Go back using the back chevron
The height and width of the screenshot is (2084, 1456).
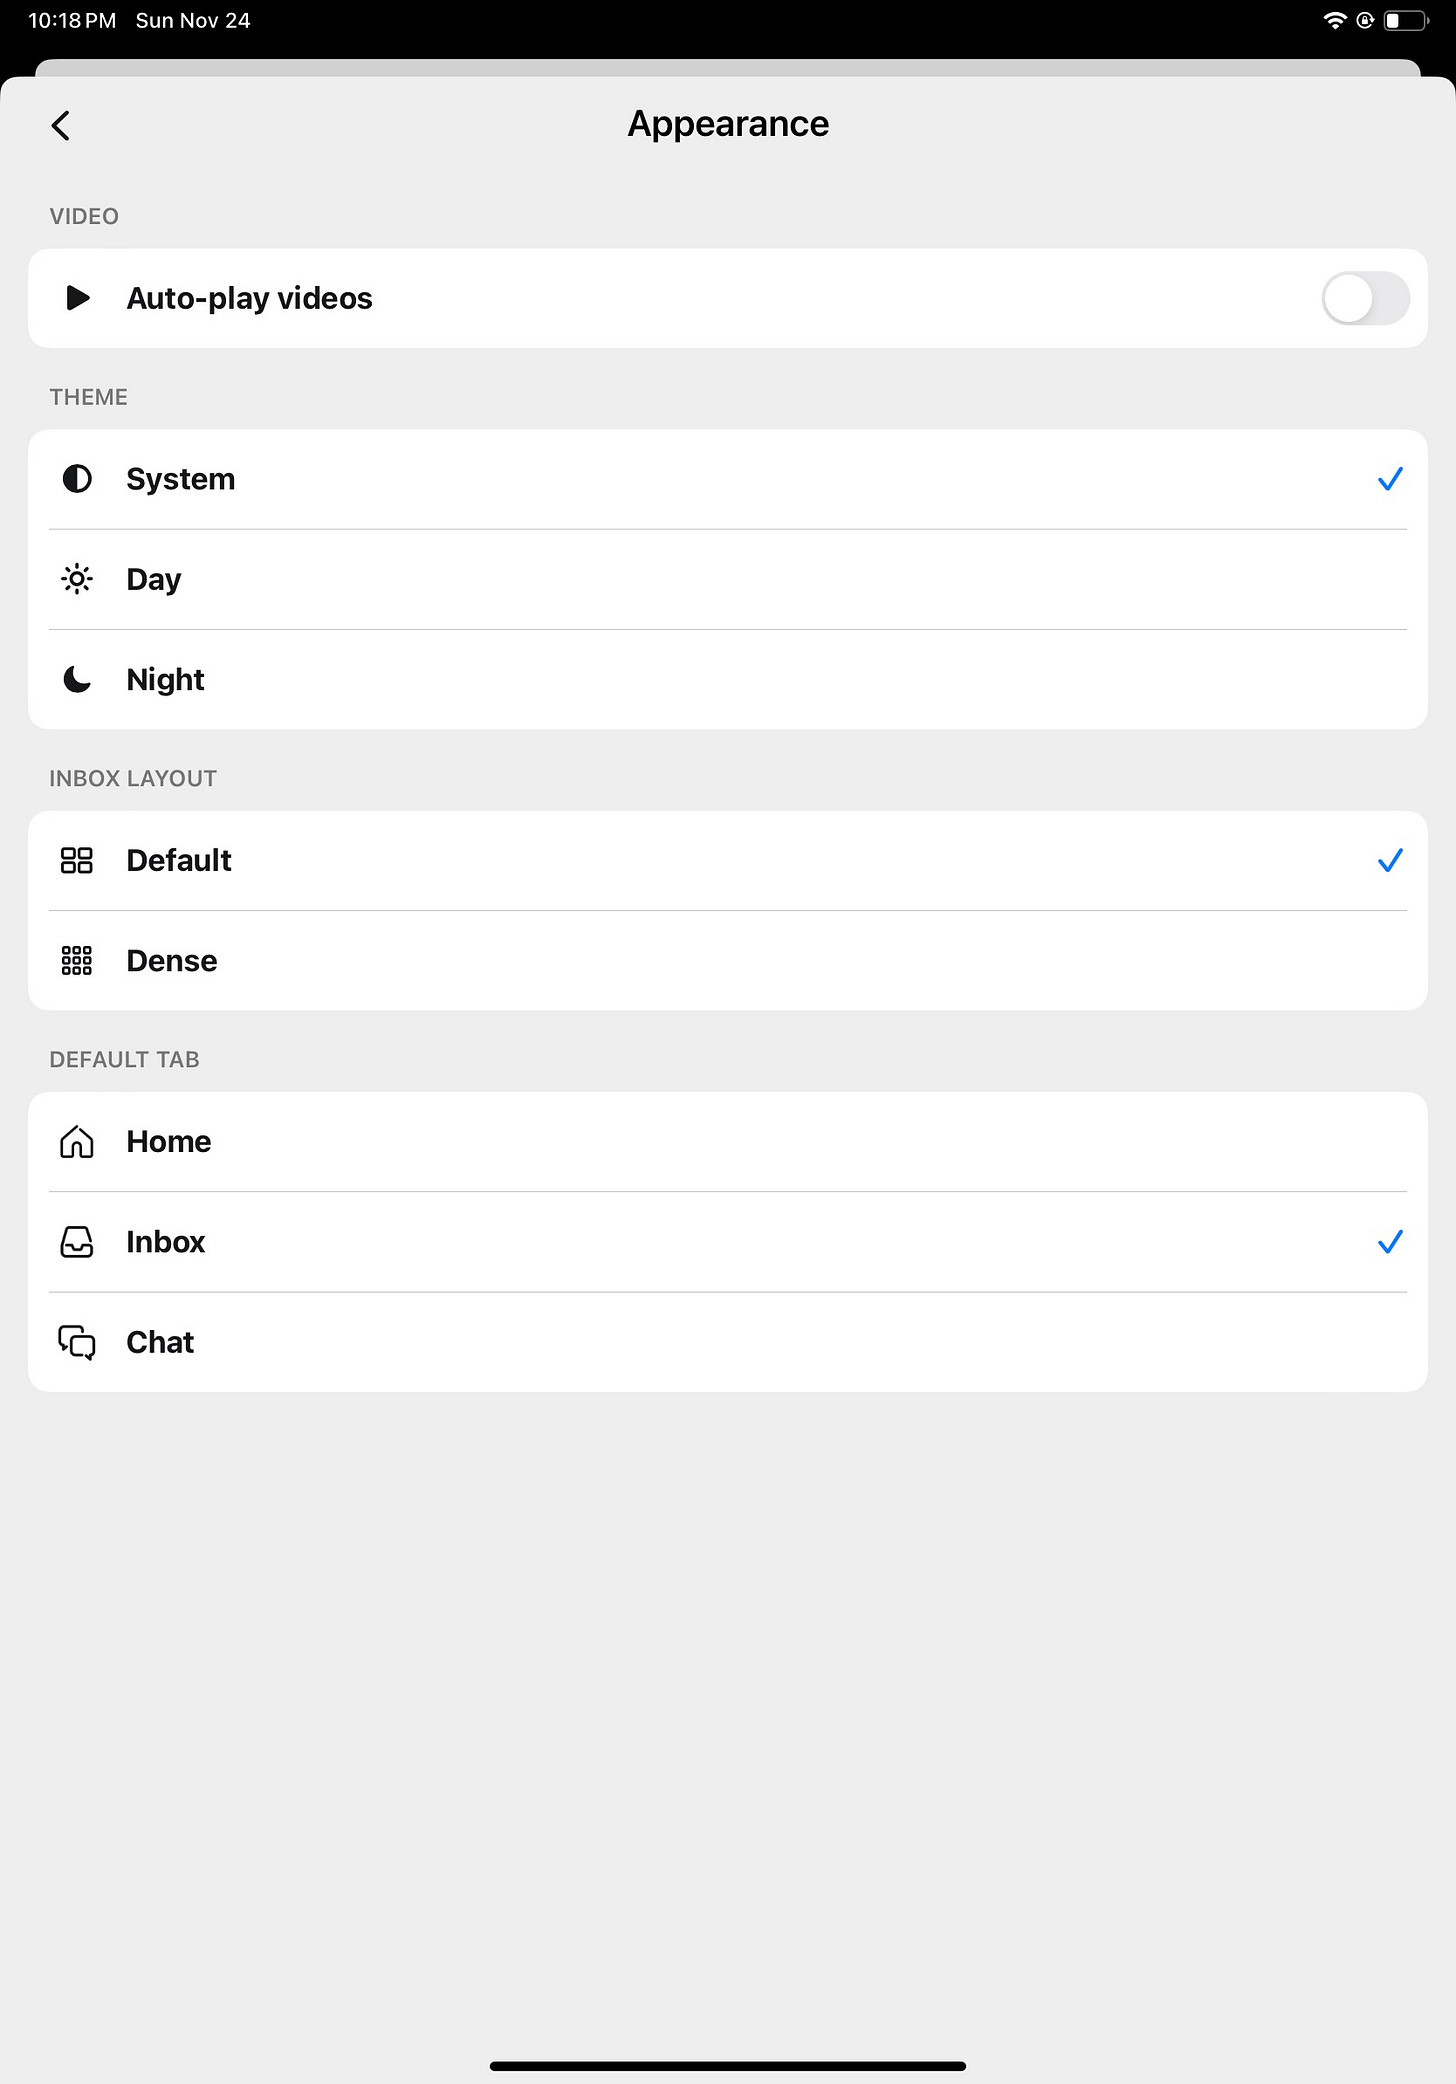coord(61,125)
